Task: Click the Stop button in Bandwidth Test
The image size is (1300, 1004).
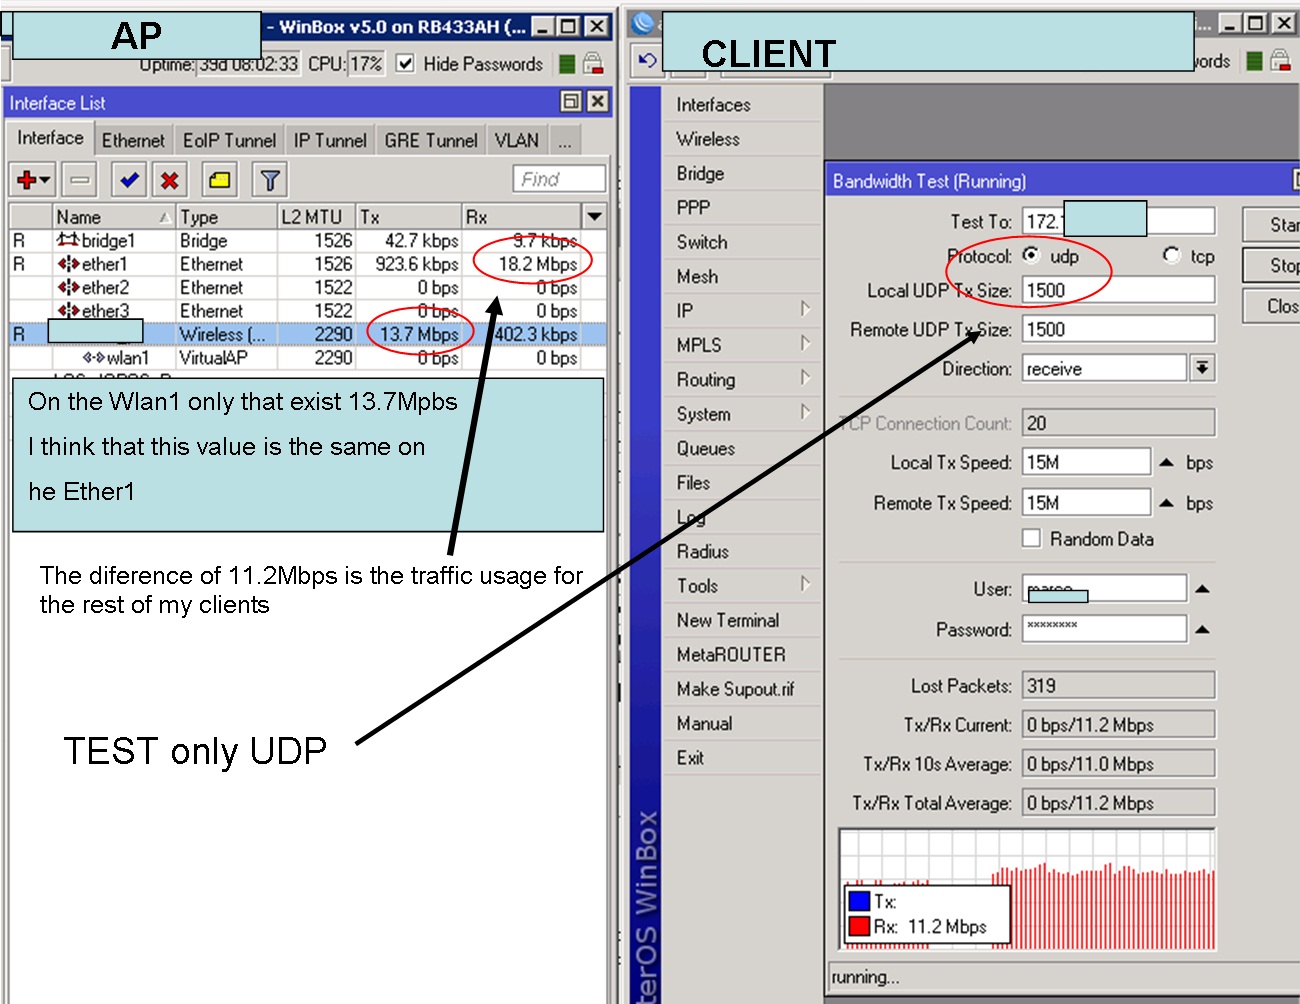Action: [x=1271, y=265]
